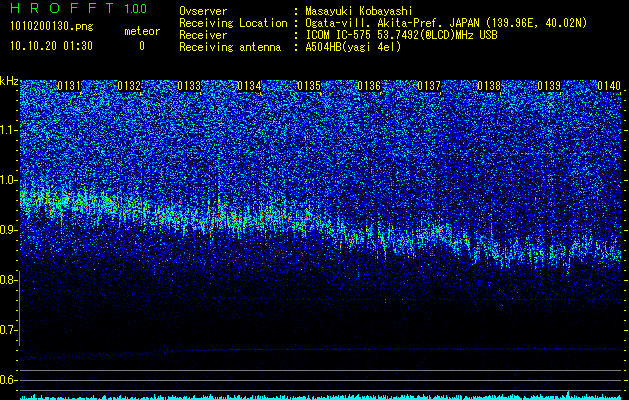Click the 0131 time marker
Image resolution: width=629 pixels, height=400 pixels.
pyautogui.click(x=69, y=86)
